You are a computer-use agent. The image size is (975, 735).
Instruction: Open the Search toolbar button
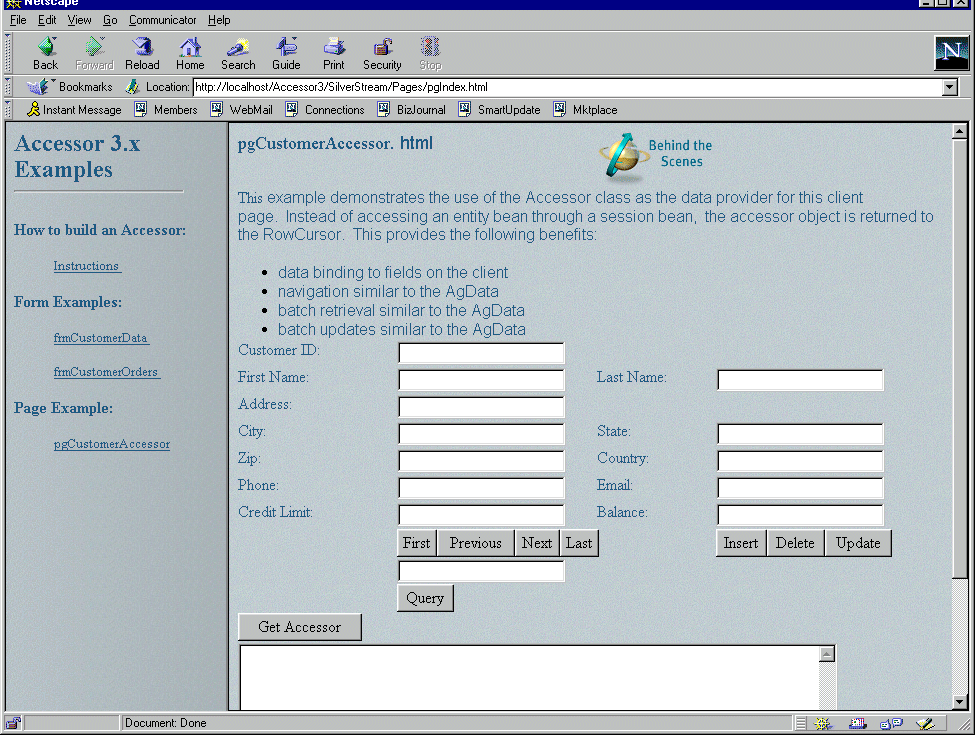pos(238,53)
